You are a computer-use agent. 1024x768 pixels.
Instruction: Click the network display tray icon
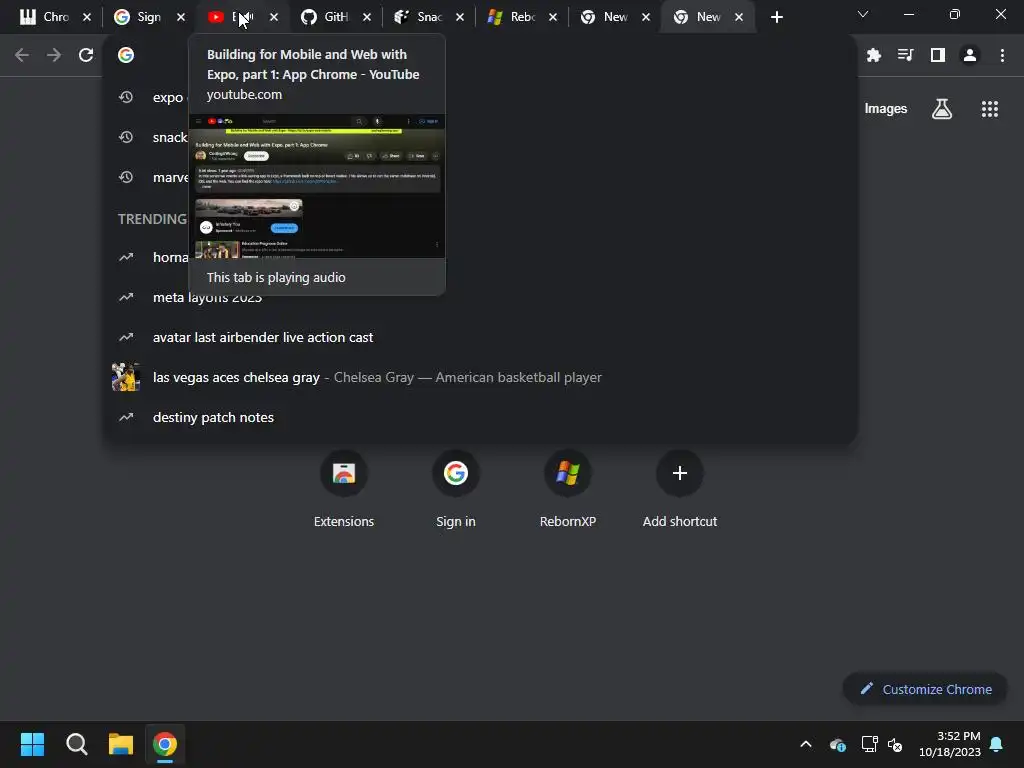coord(869,744)
